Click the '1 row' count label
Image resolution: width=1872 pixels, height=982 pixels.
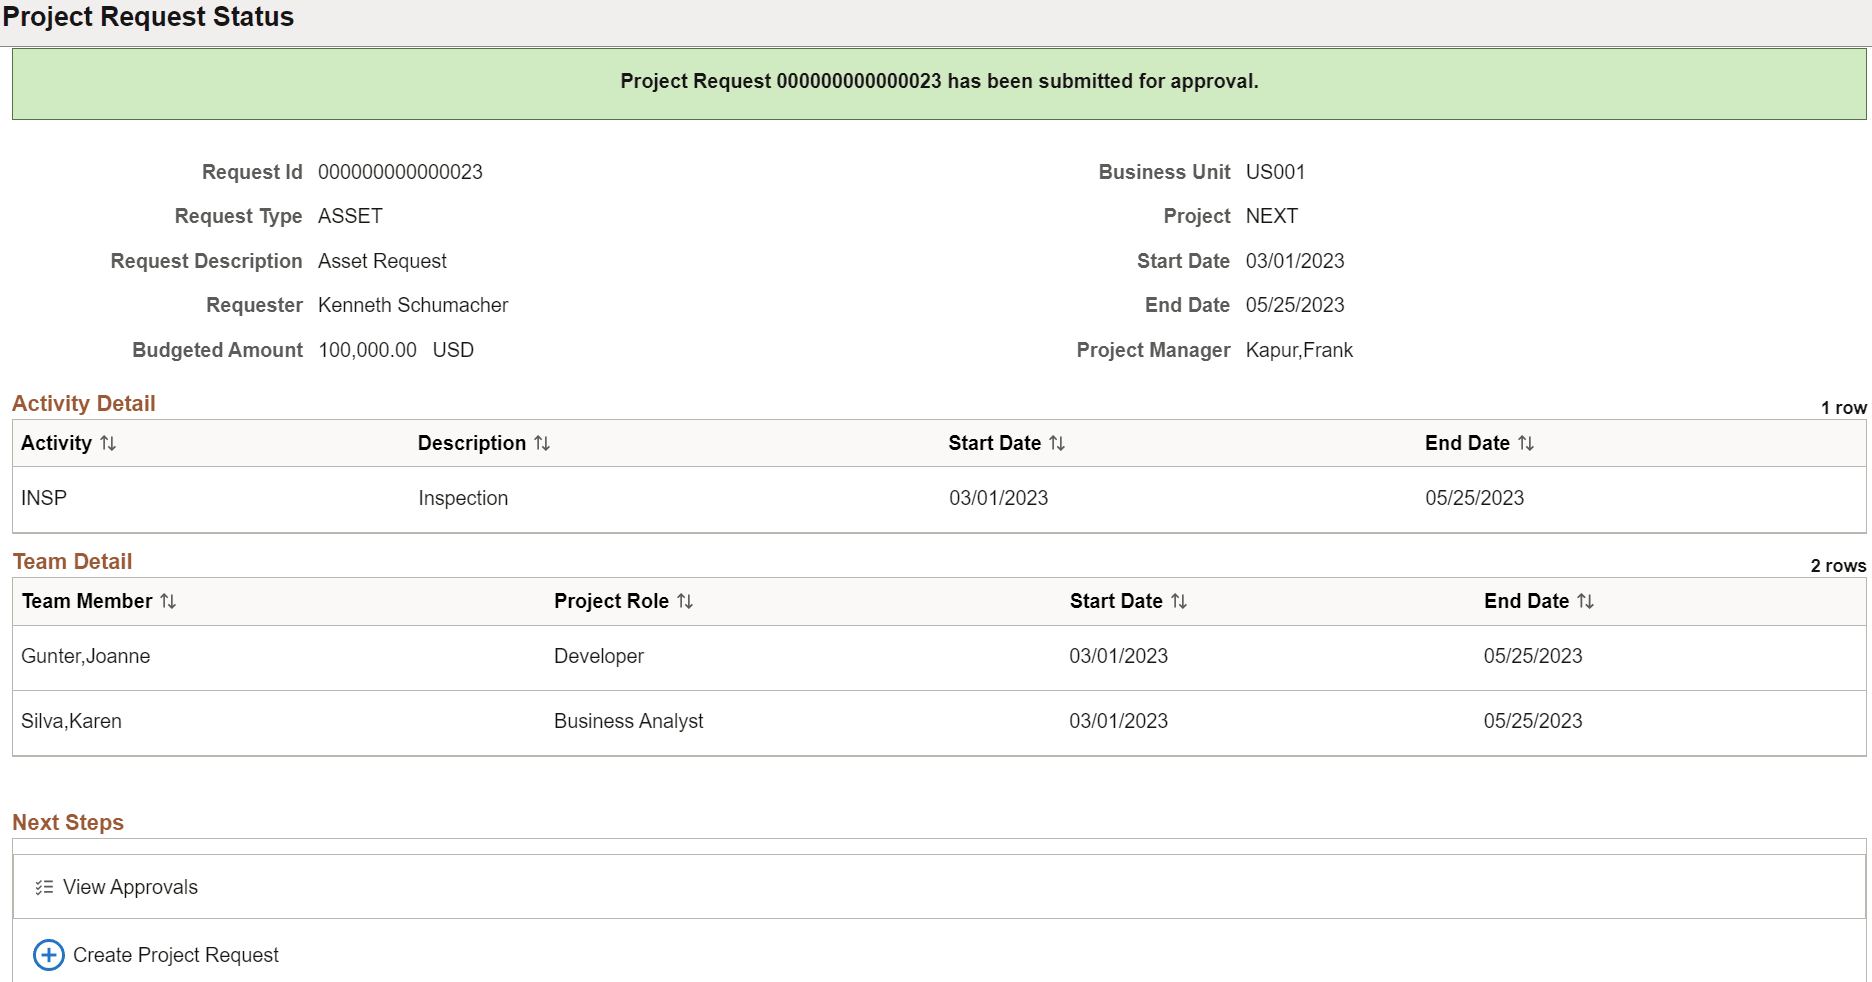pyautogui.click(x=1842, y=407)
